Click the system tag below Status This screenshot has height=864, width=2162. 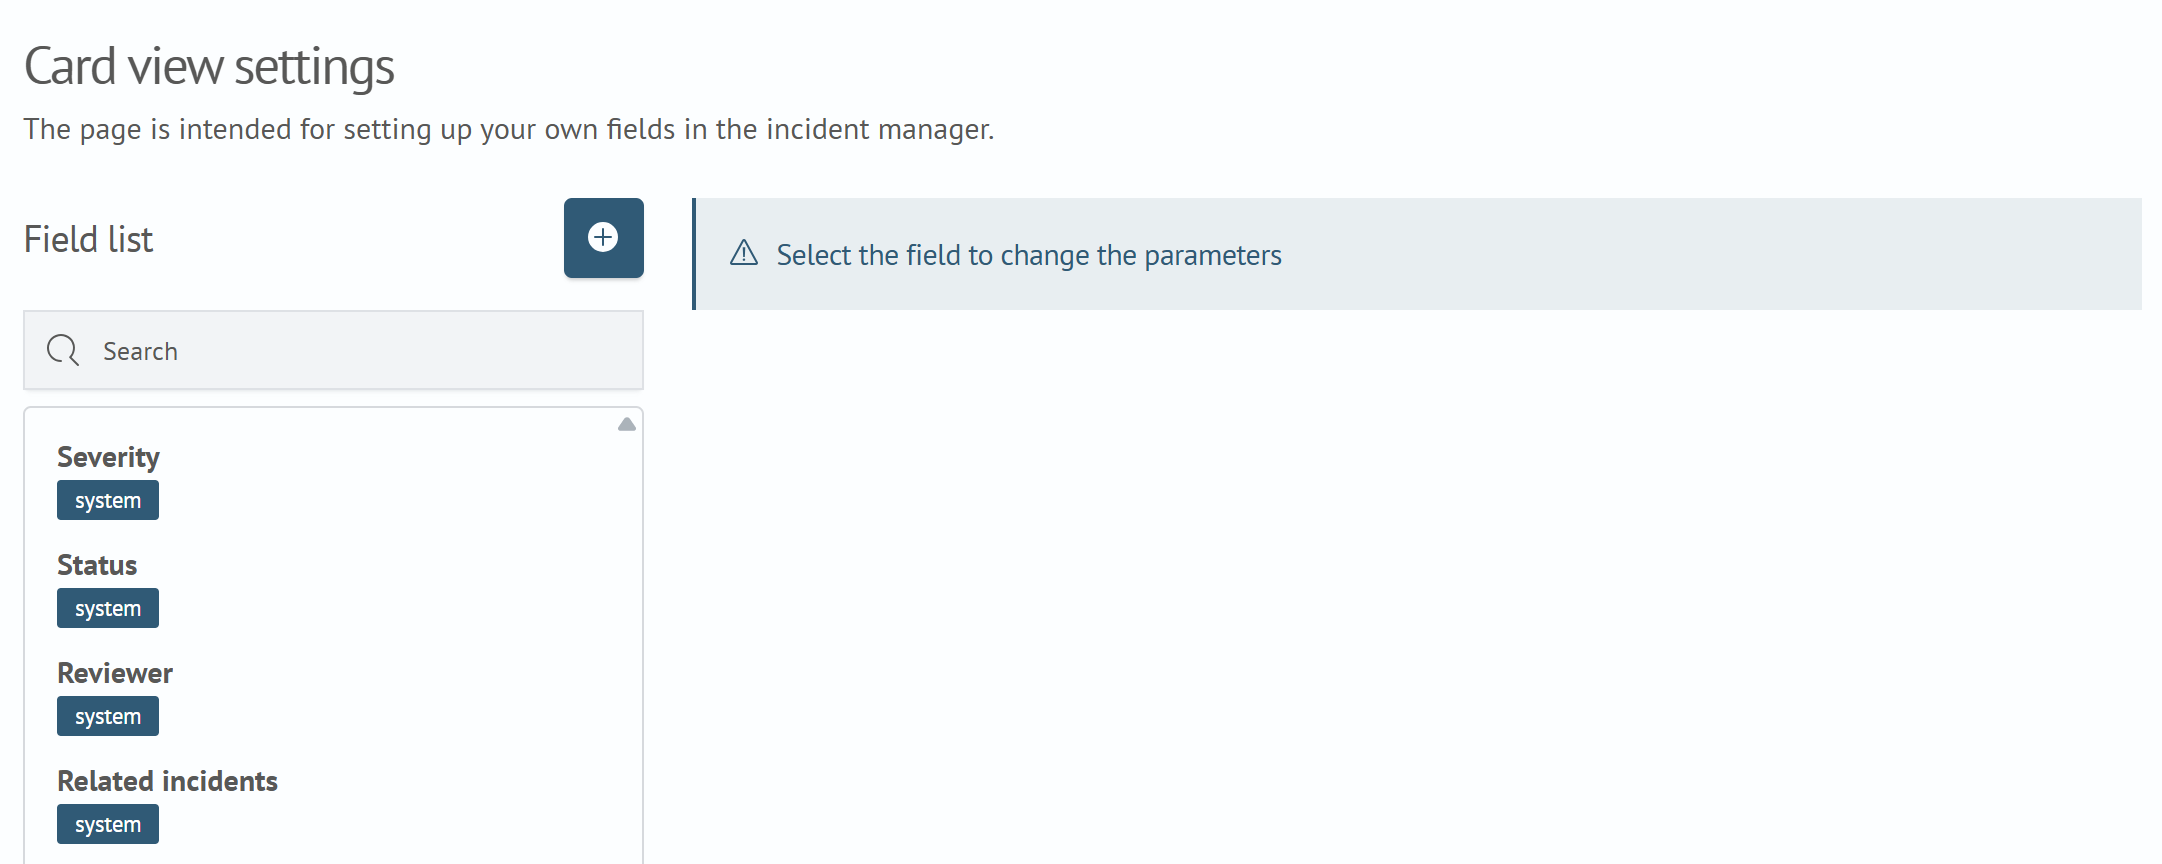(108, 608)
